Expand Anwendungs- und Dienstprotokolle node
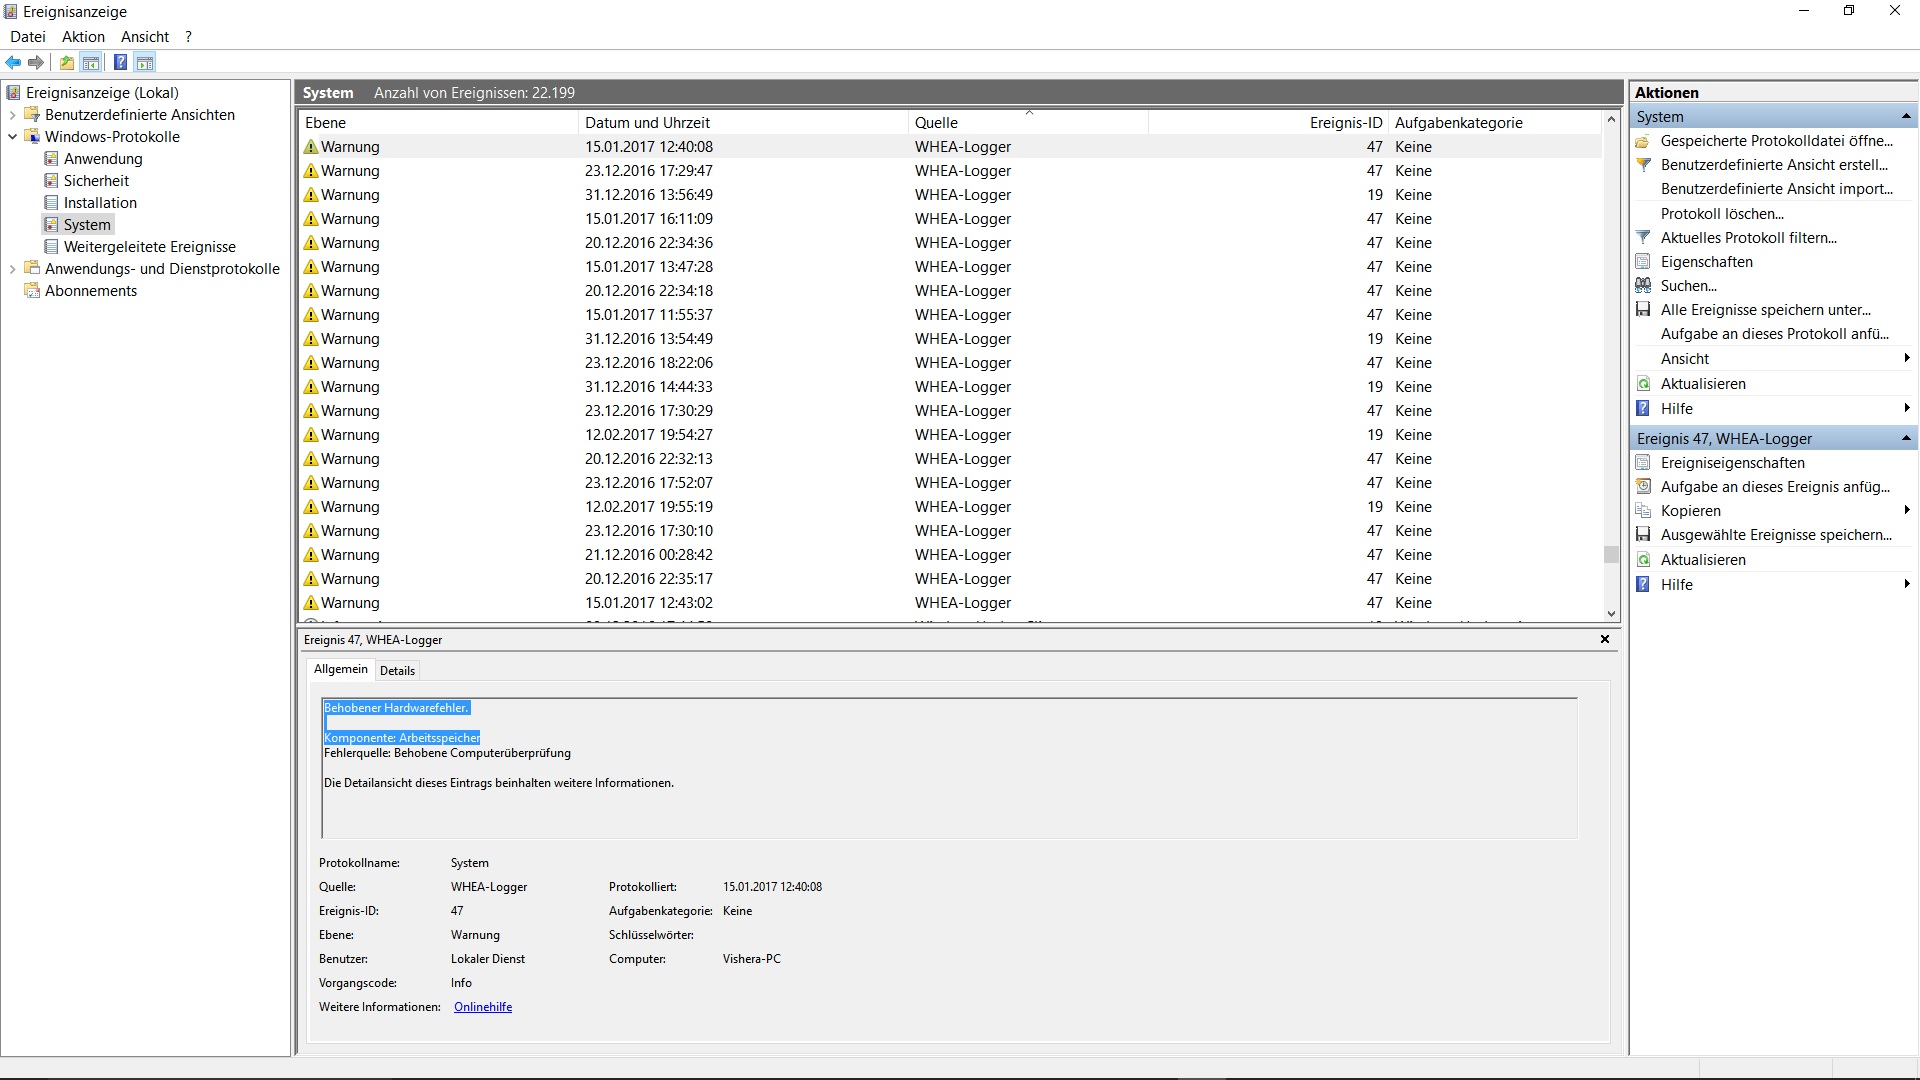 (12, 269)
